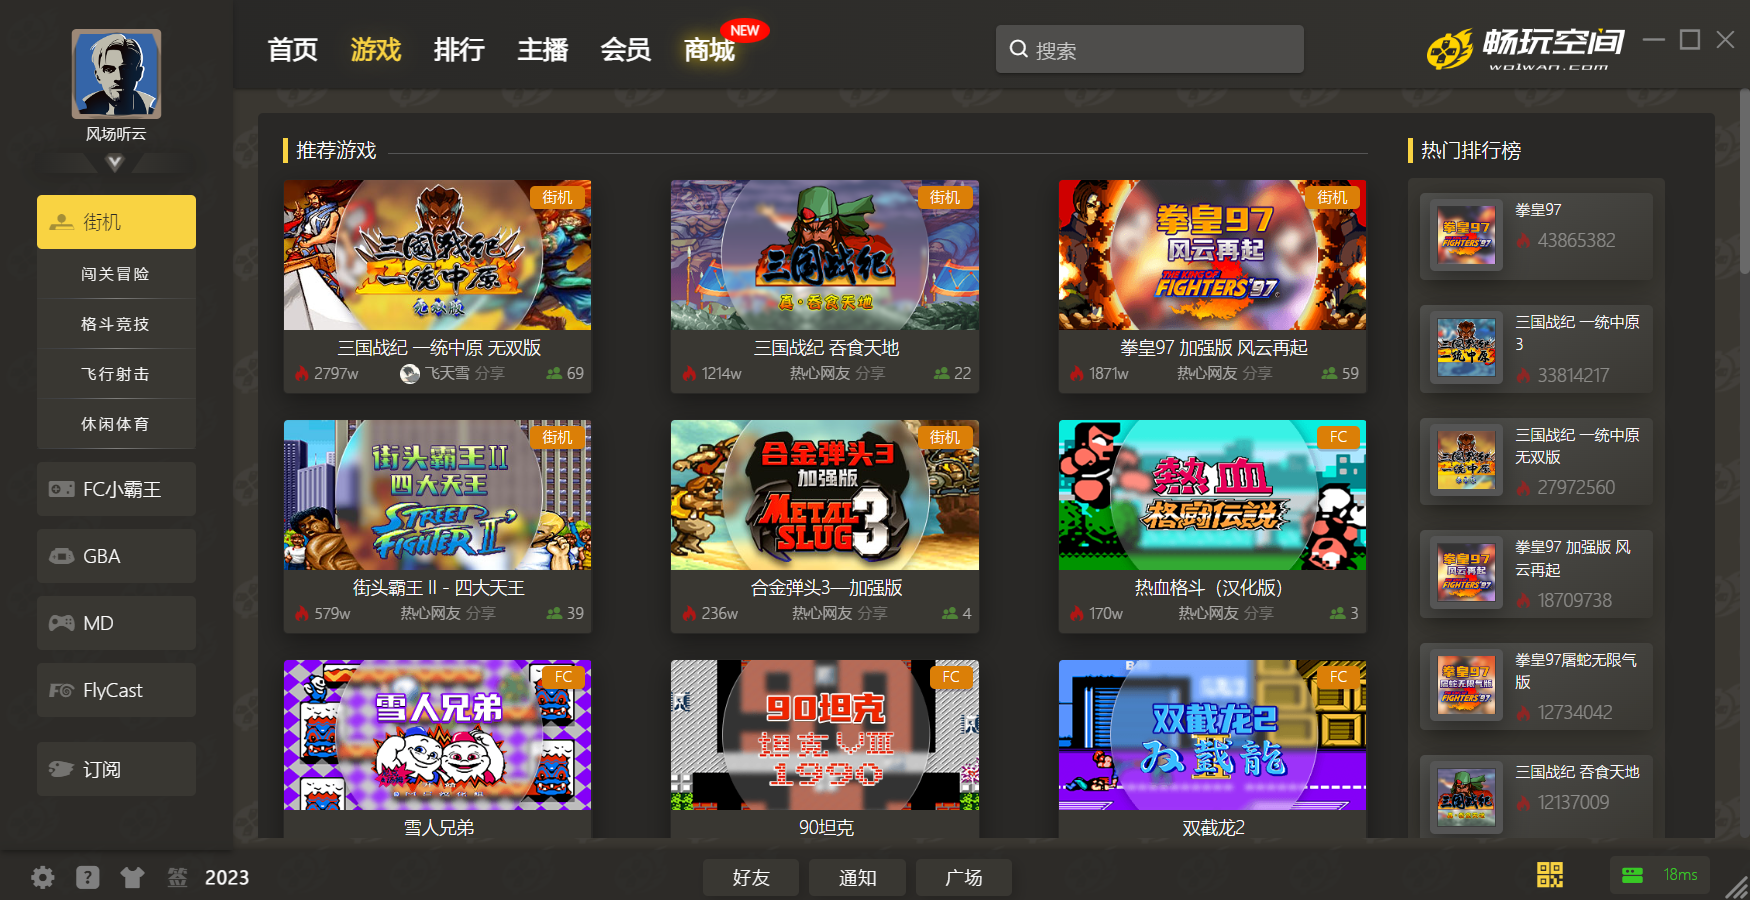Open the 双截龙2 game thumbnail
Viewport: 1750px width, 900px height.
tap(1212, 735)
